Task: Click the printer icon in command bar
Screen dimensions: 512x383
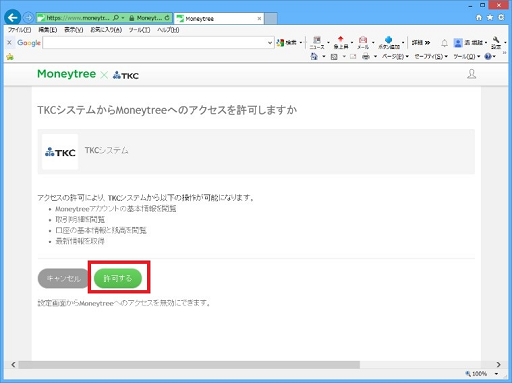Action: click(x=366, y=56)
